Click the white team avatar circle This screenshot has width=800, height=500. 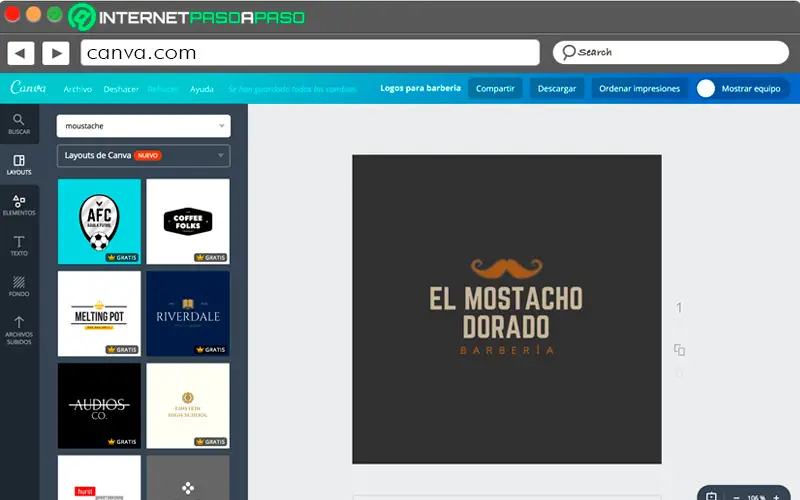(x=706, y=88)
